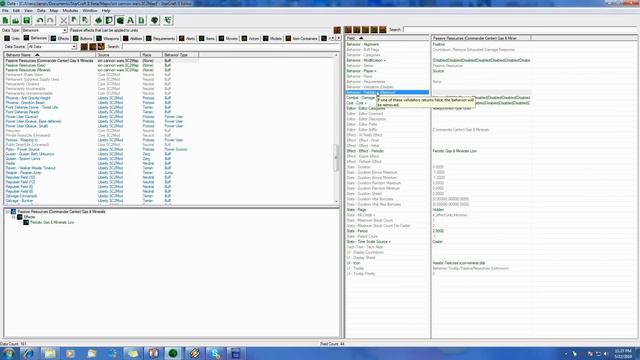This screenshot has height=360, width=640.
Task: Select 'Passive Resources (Gas)' list row
Action: coord(101,65)
